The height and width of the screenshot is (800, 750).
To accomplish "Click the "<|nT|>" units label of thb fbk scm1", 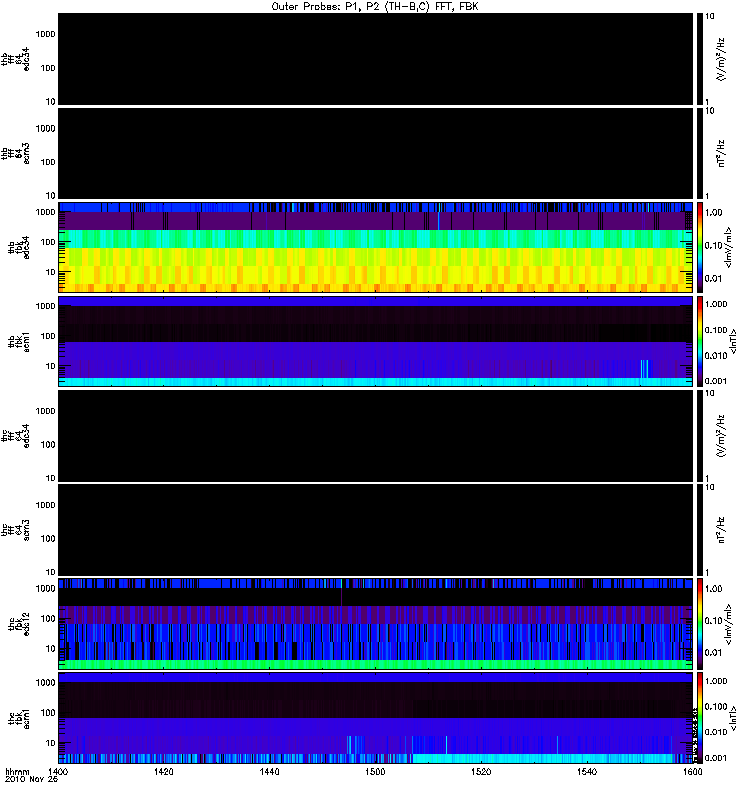I will [x=733, y=341].
